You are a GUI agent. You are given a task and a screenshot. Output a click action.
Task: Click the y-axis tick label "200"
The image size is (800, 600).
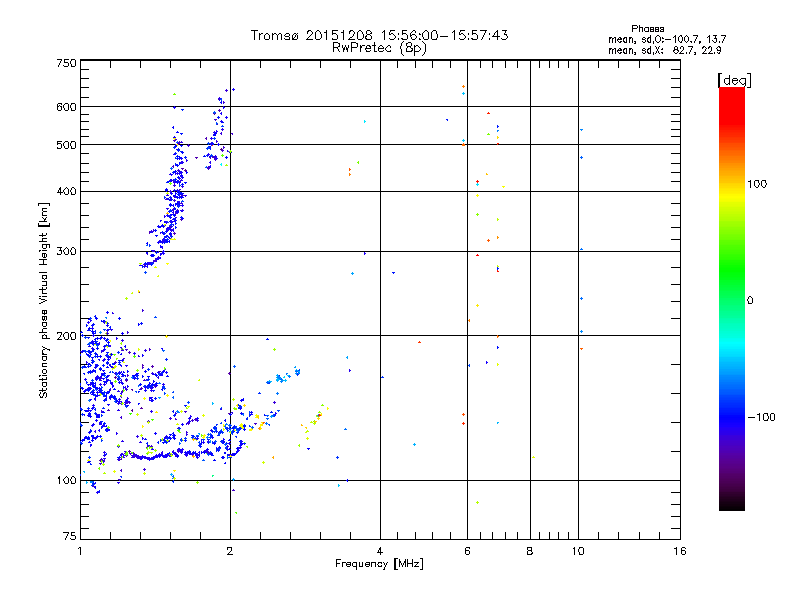click(66, 336)
